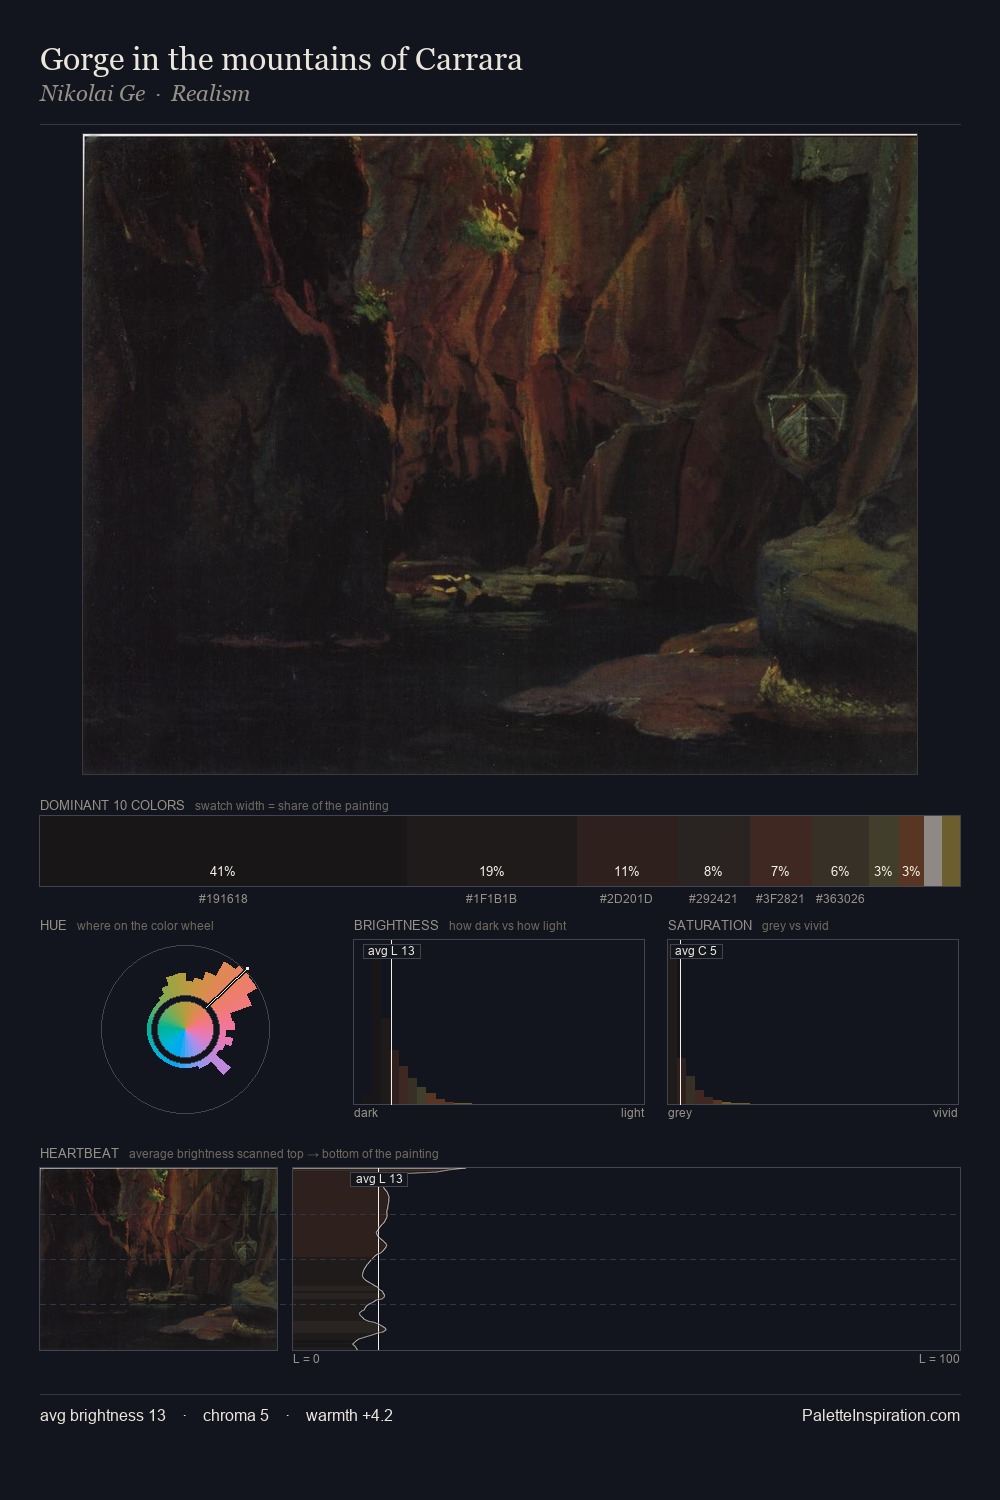The width and height of the screenshot is (1000, 1500).
Task: Click the title Gorge in the mountains of Carrara
Action: tap(281, 59)
